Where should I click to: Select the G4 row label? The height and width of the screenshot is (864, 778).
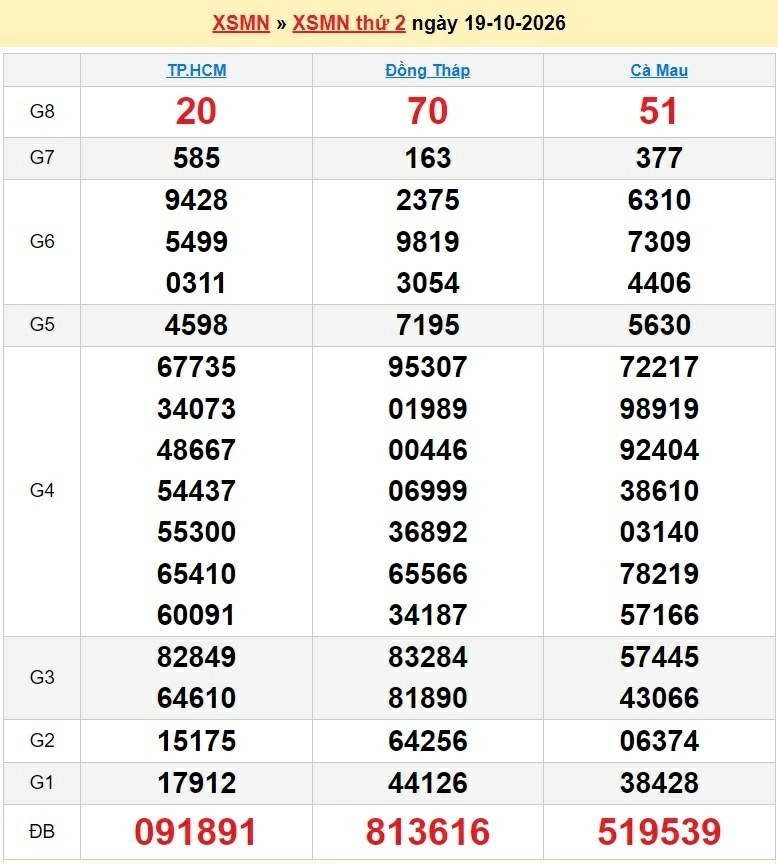pos(42,490)
